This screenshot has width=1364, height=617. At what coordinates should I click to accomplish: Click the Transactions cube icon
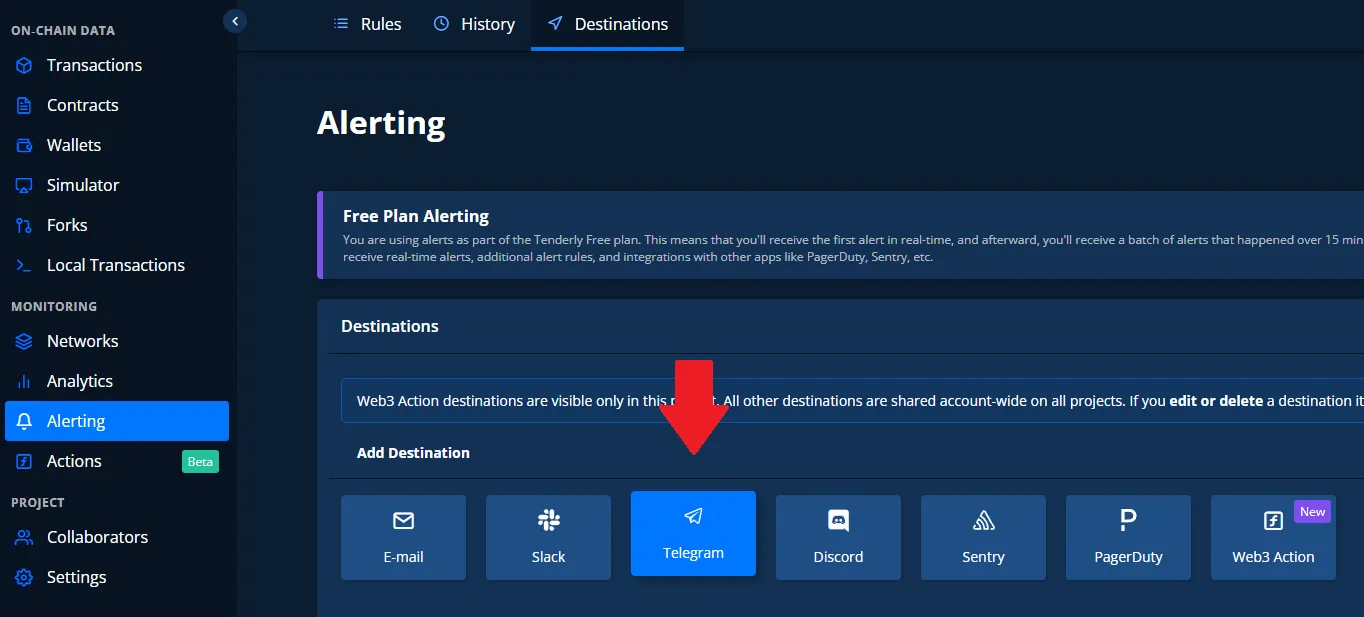pyautogui.click(x=25, y=65)
